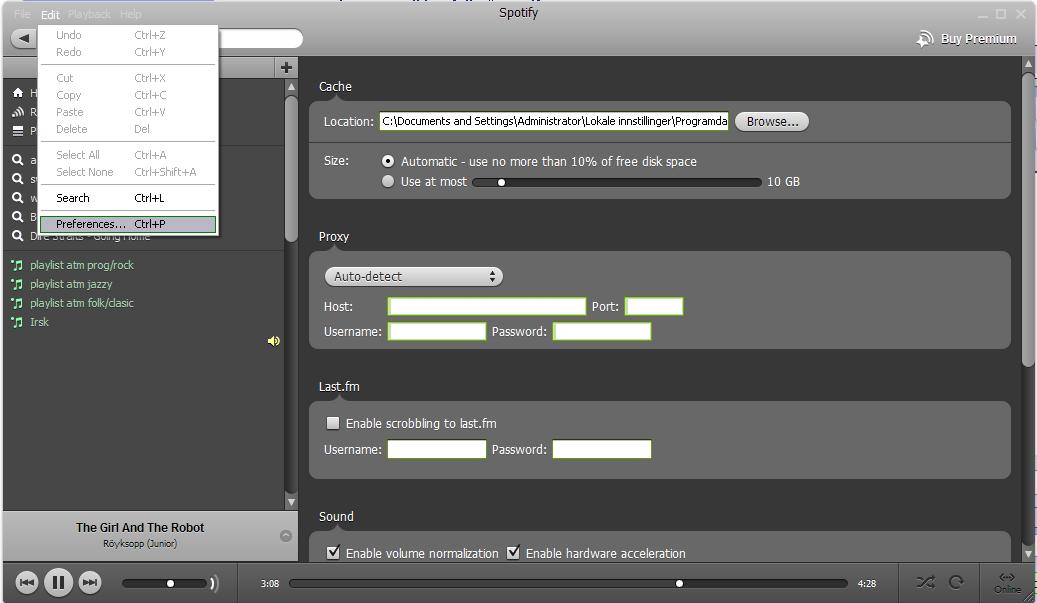Skip to previous track
1037x603 pixels.
(27, 583)
